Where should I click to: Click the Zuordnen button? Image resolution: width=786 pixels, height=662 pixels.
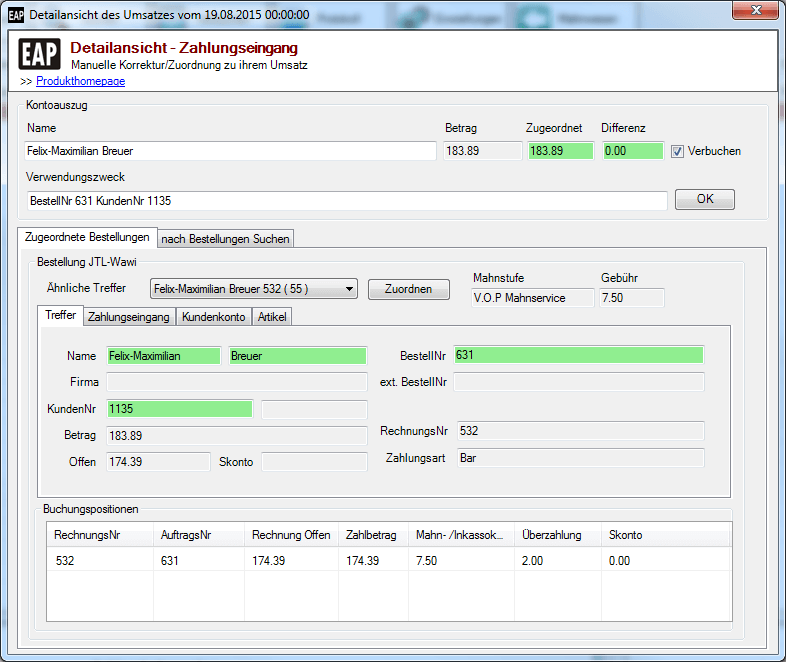408,289
